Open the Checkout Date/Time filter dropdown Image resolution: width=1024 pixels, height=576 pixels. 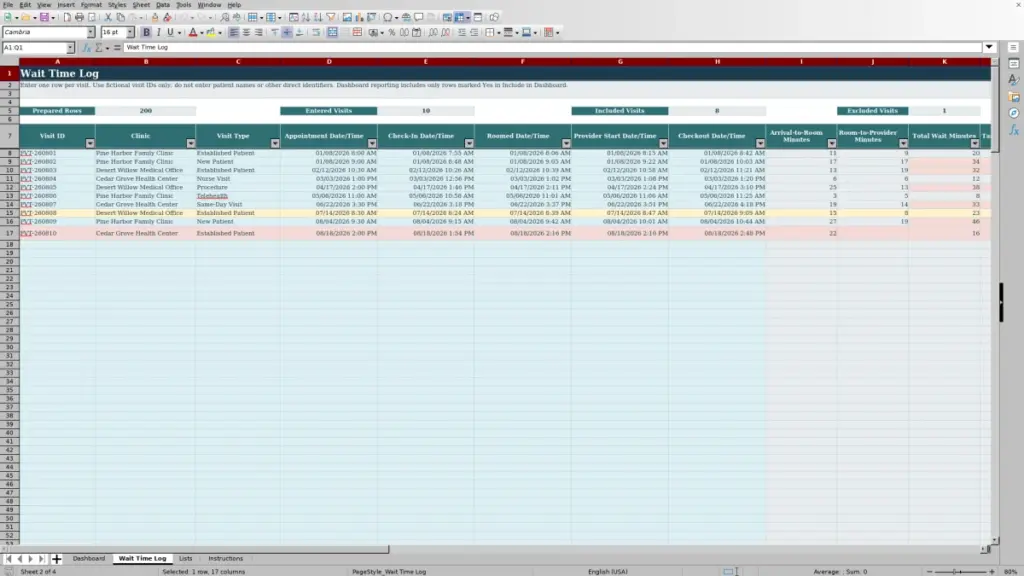coord(761,143)
